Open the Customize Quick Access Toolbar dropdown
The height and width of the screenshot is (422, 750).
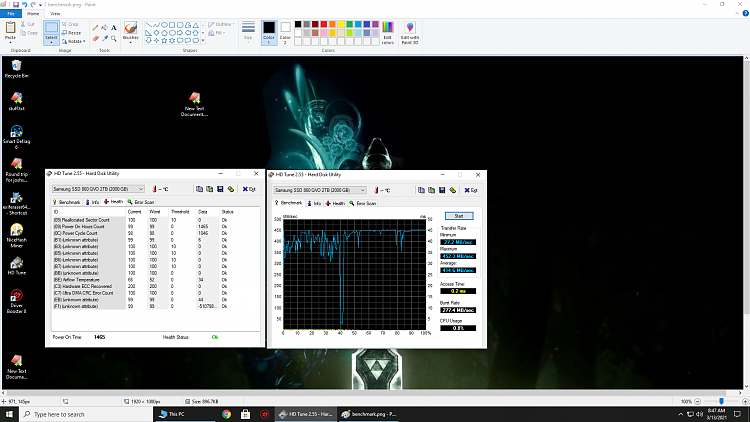40,5
